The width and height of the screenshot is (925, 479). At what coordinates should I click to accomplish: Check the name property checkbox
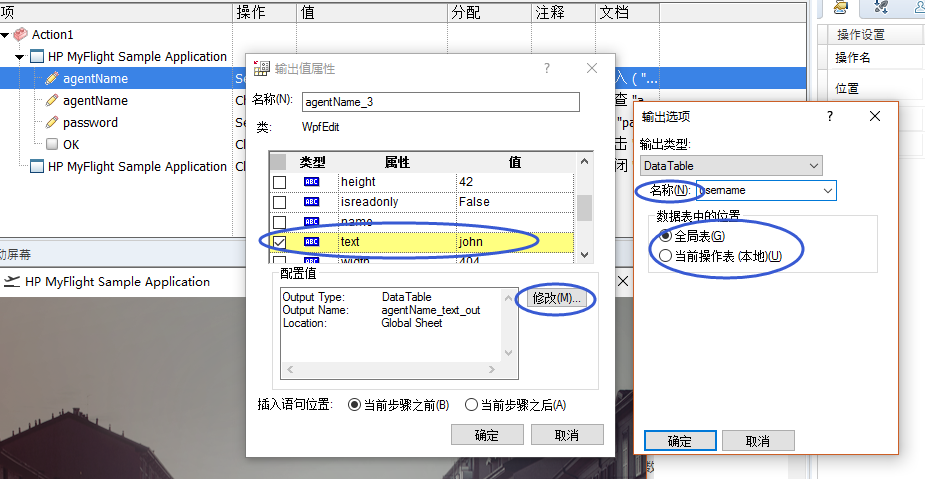[x=280, y=221]
